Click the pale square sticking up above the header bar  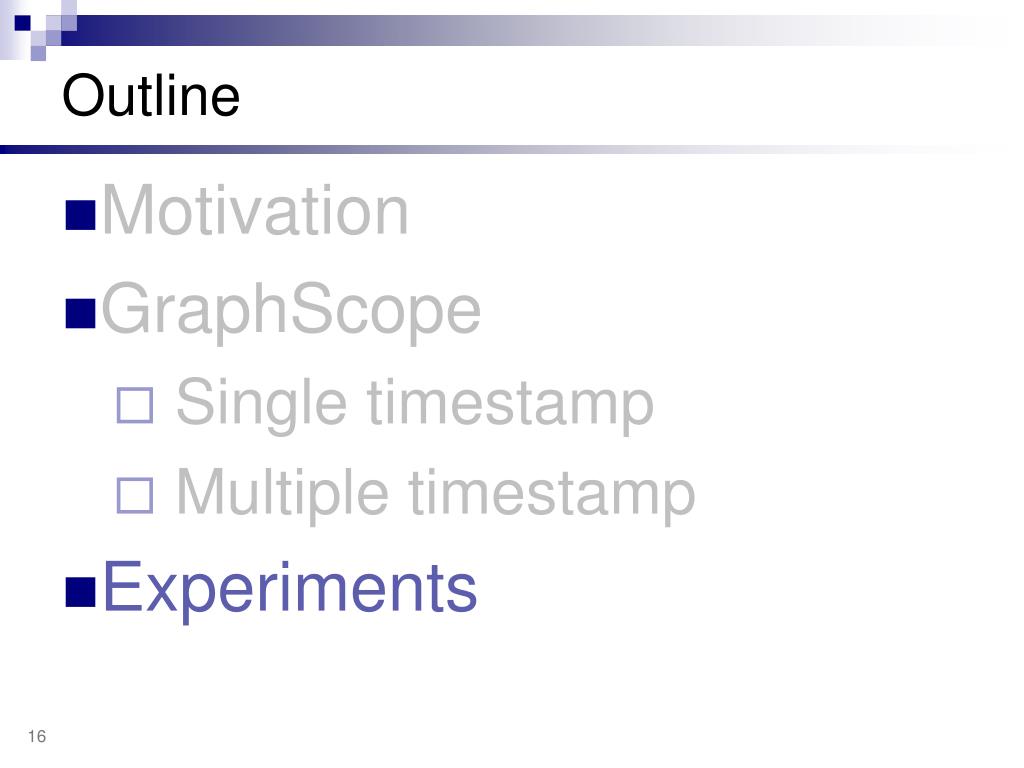[x=69, y=8]
